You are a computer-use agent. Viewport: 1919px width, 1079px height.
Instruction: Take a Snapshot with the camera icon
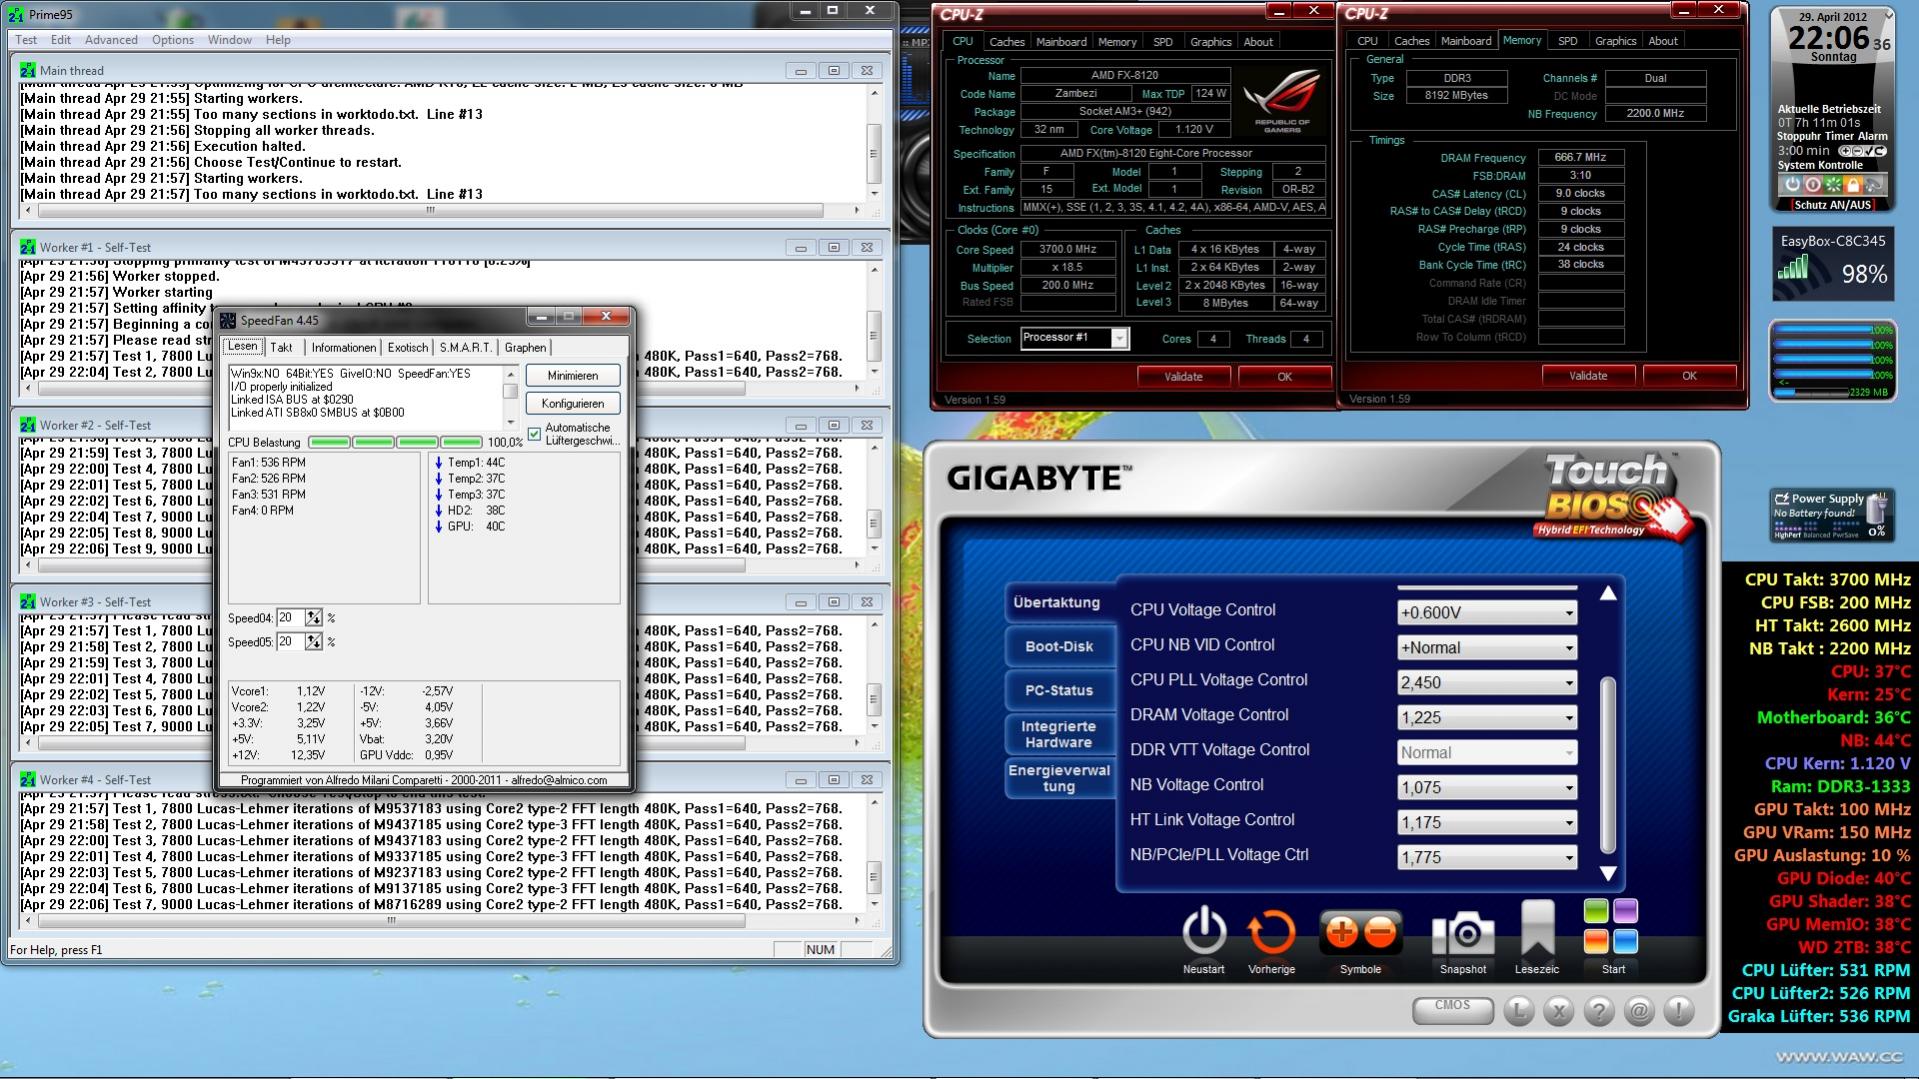[x=1463, y=934]
